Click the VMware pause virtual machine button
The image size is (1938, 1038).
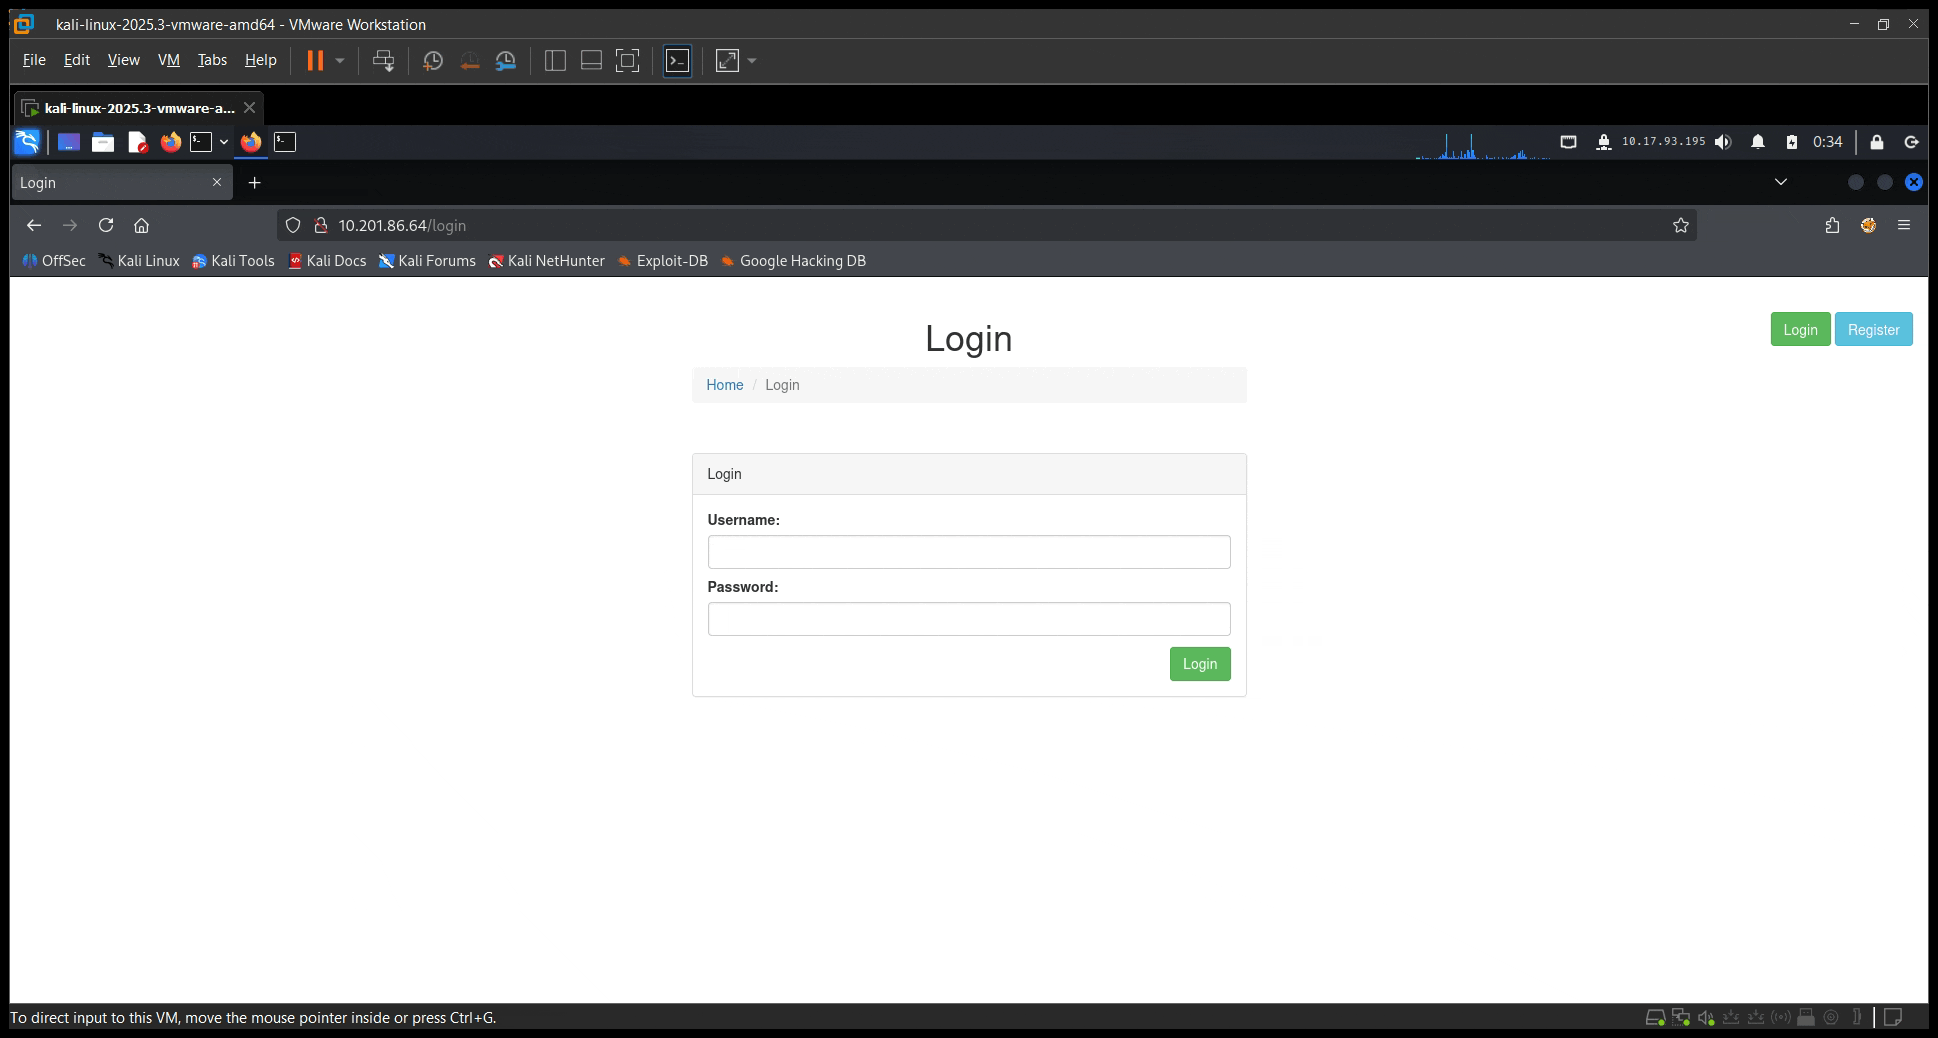click(315, 61)
